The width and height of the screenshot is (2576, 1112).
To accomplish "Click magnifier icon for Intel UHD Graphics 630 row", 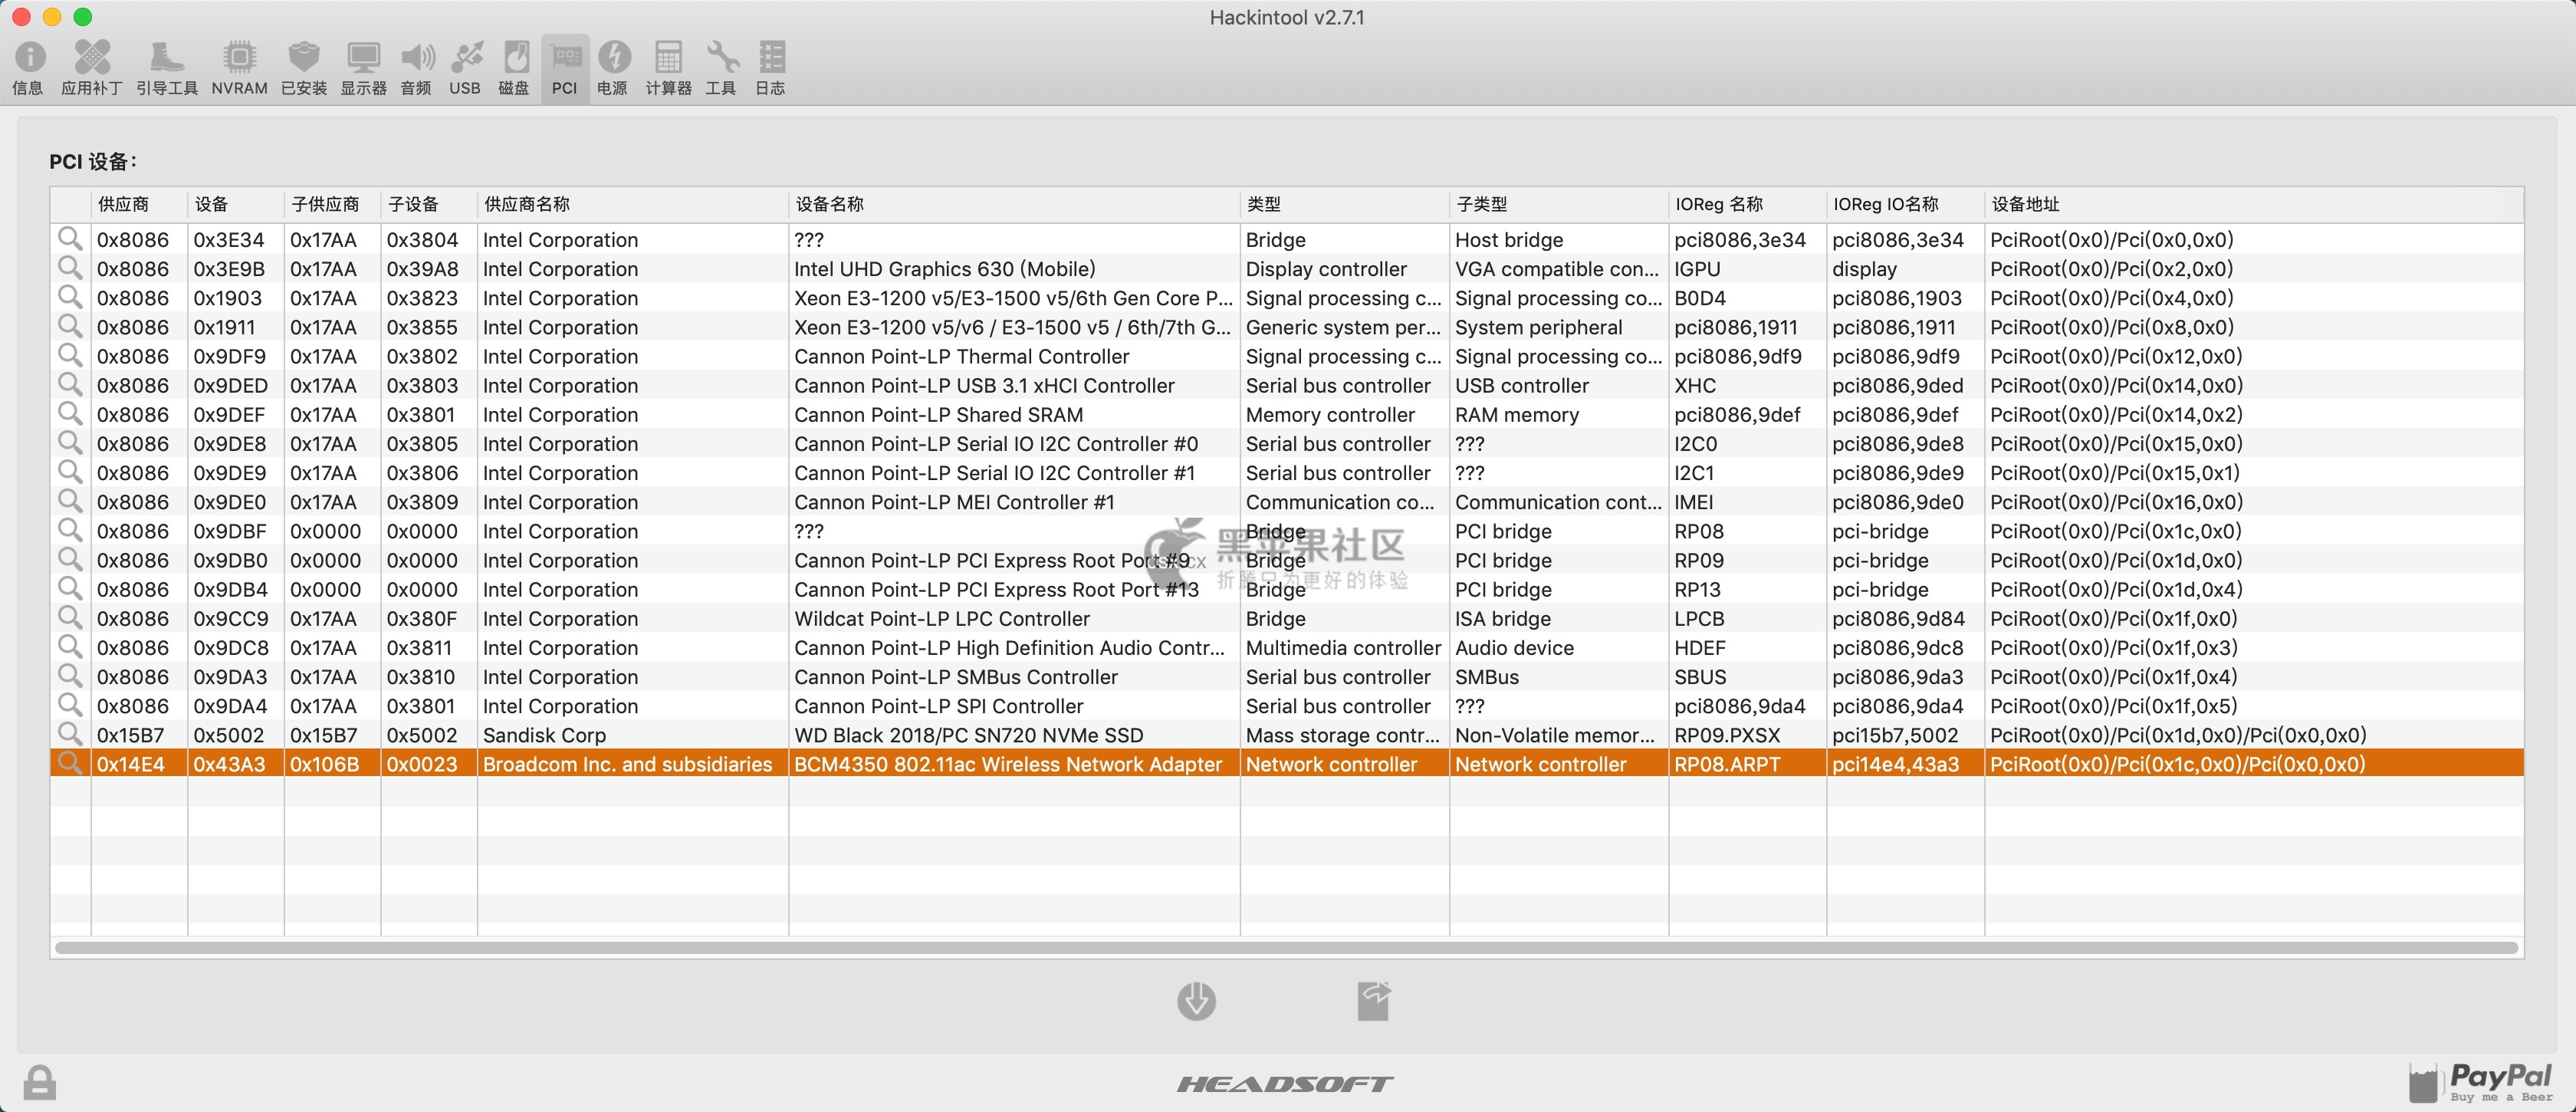I will (x=70, y=268).
